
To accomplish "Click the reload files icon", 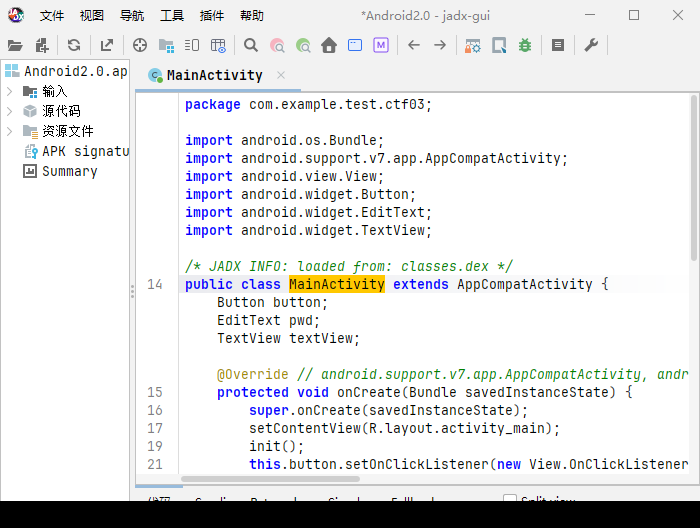I will [x=74, y=45].
